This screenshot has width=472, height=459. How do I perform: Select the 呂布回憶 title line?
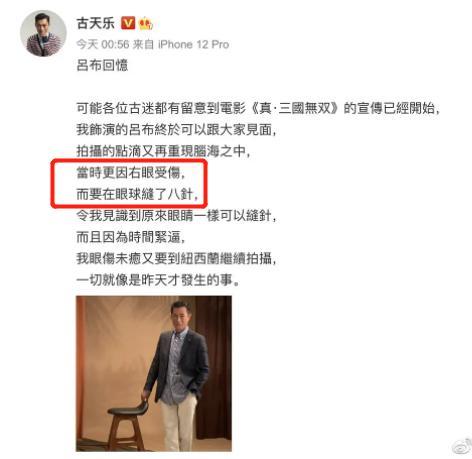[102, 65]
